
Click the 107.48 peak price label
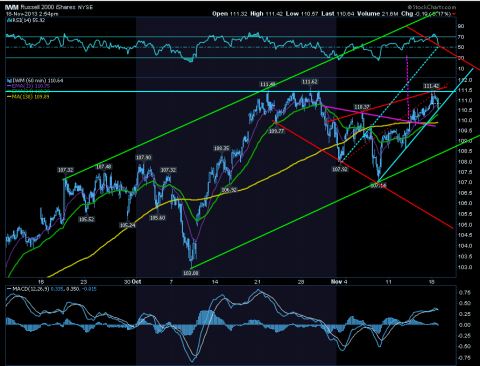coord(104,167)
